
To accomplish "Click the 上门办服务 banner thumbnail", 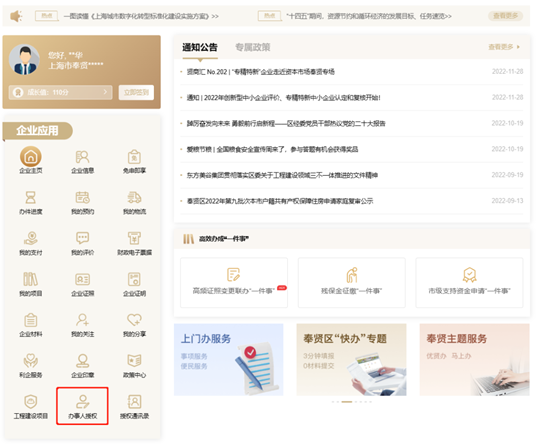I will coord(229,359).
